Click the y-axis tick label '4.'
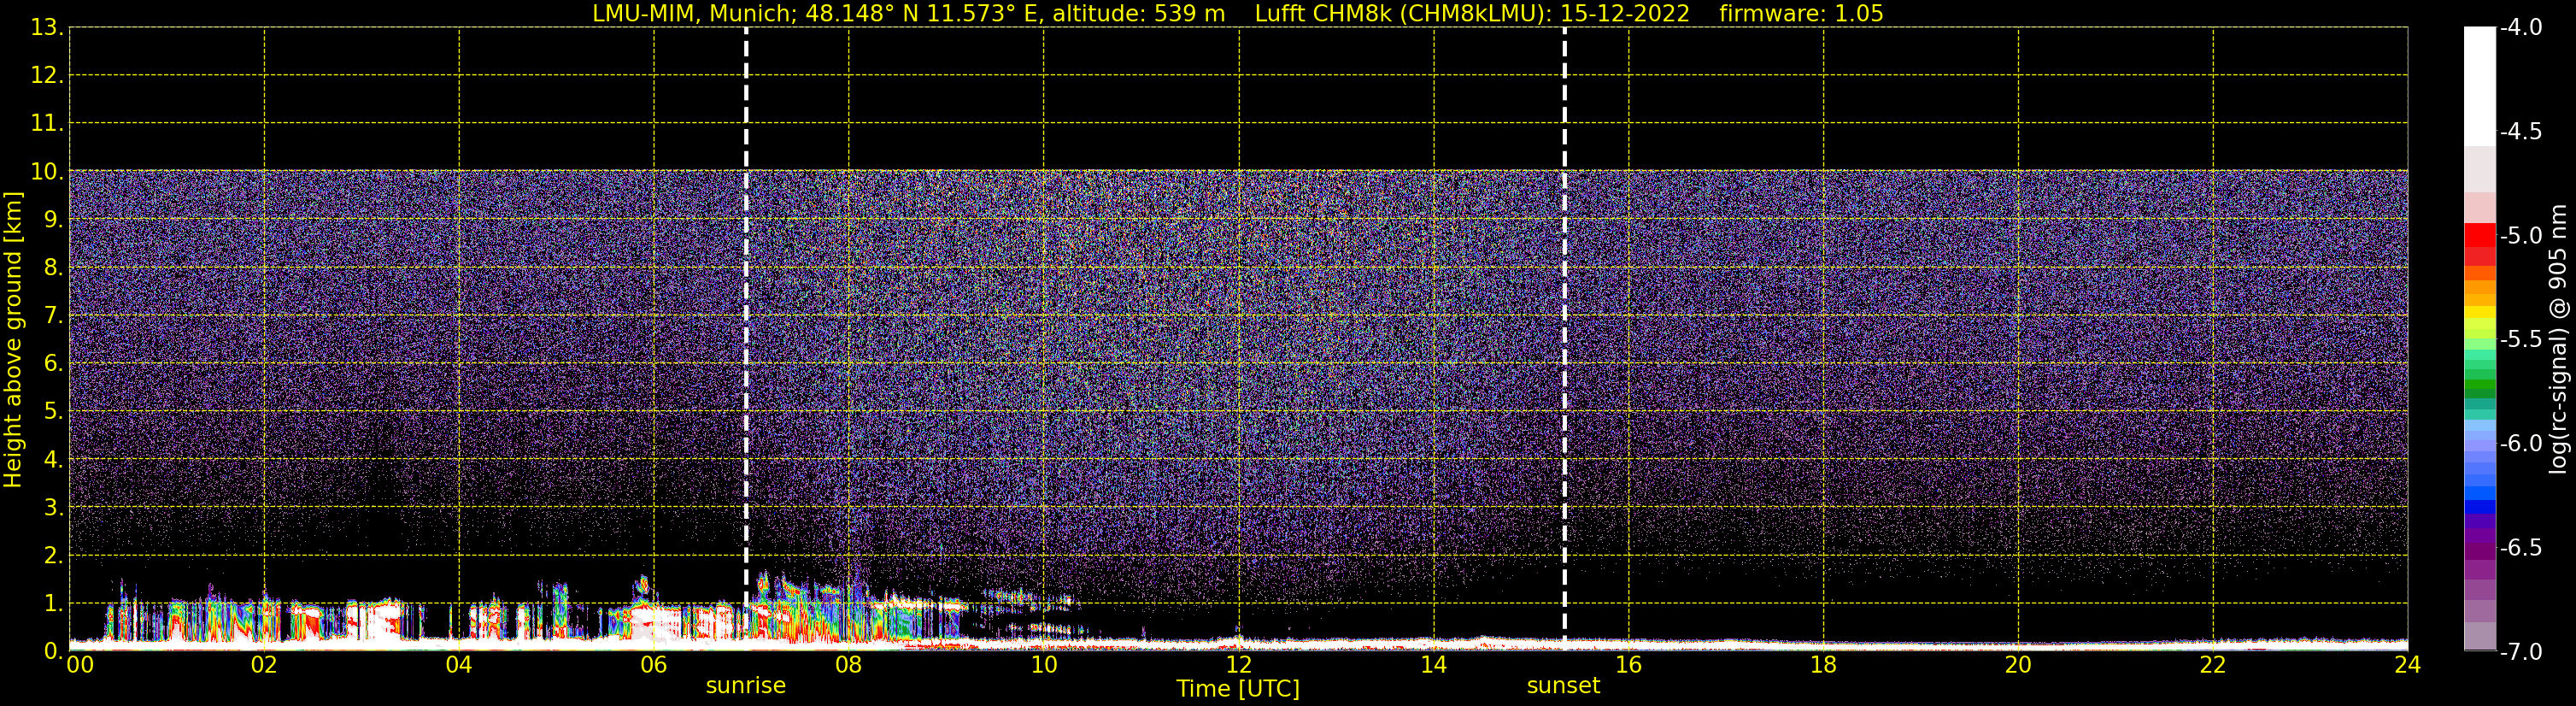The height and width of the screenshot is (706, 2576). point(53,459)
